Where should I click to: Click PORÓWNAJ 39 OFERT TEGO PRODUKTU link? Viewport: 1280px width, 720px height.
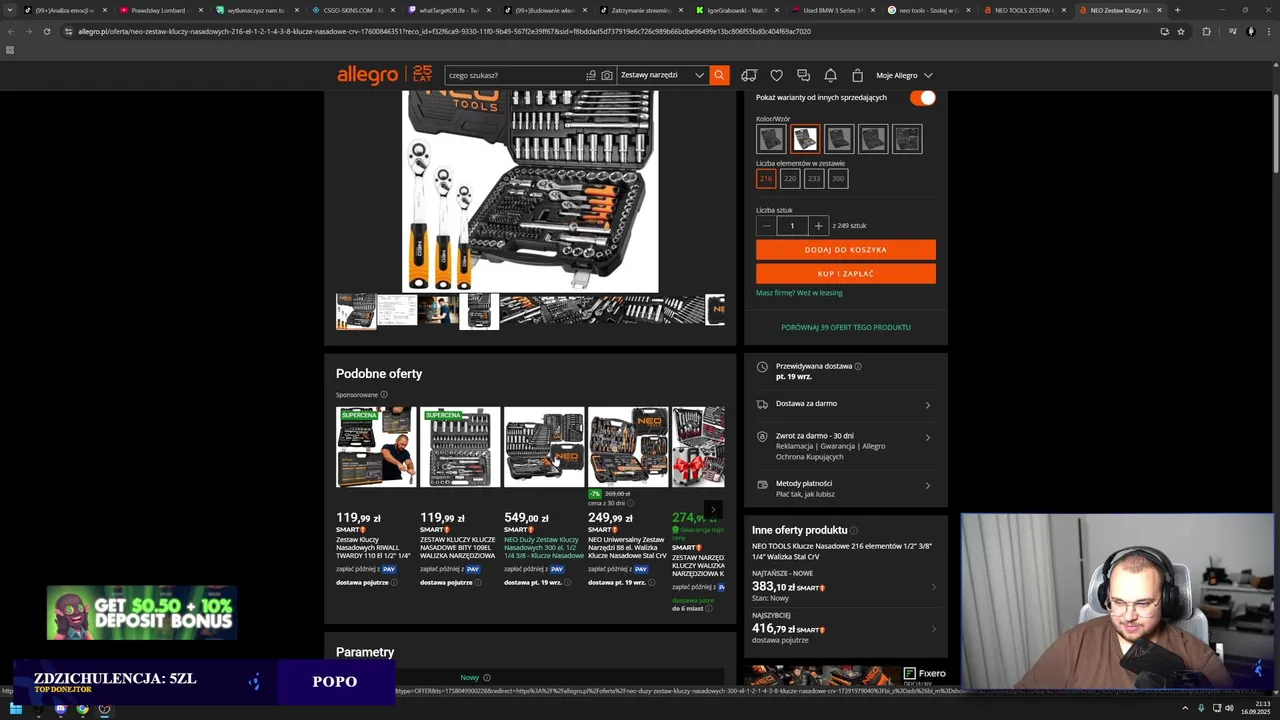point(846,327)
